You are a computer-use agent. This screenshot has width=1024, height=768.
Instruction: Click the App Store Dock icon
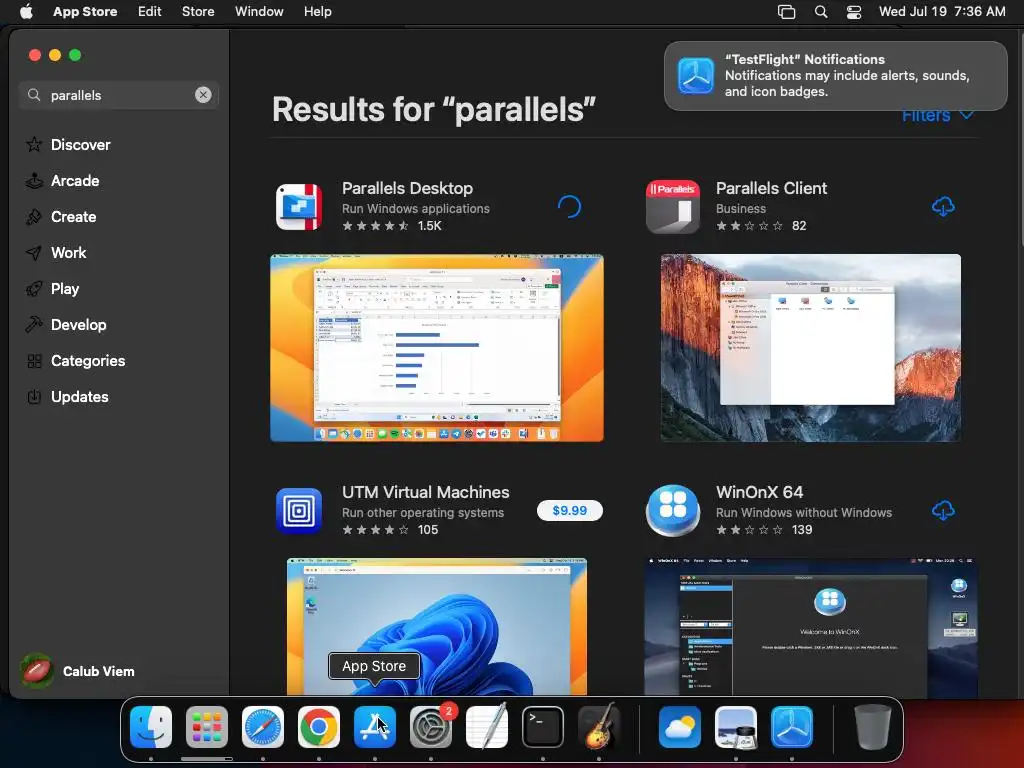(375, 727)
